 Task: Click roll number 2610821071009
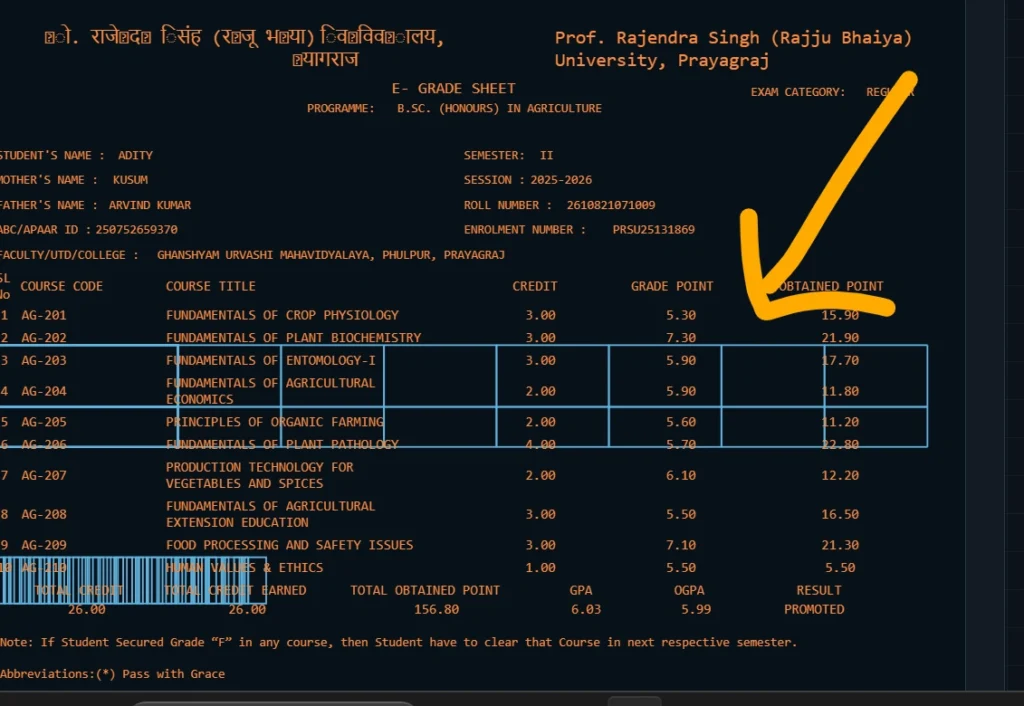coord(611,205)
